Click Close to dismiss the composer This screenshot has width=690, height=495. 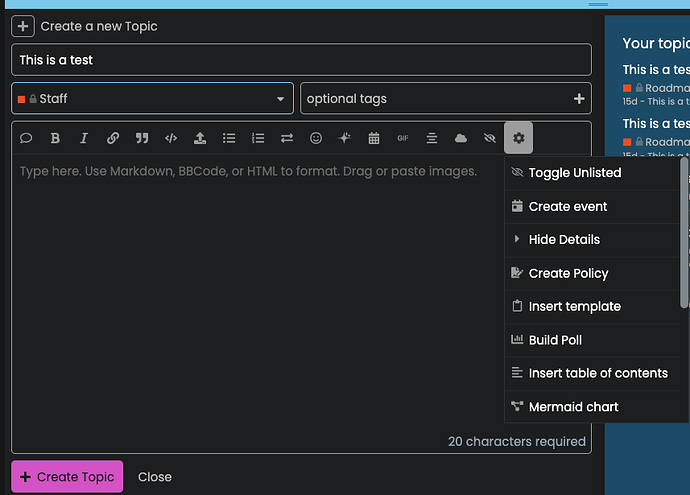pyautogui.click(x=155, y=477)
